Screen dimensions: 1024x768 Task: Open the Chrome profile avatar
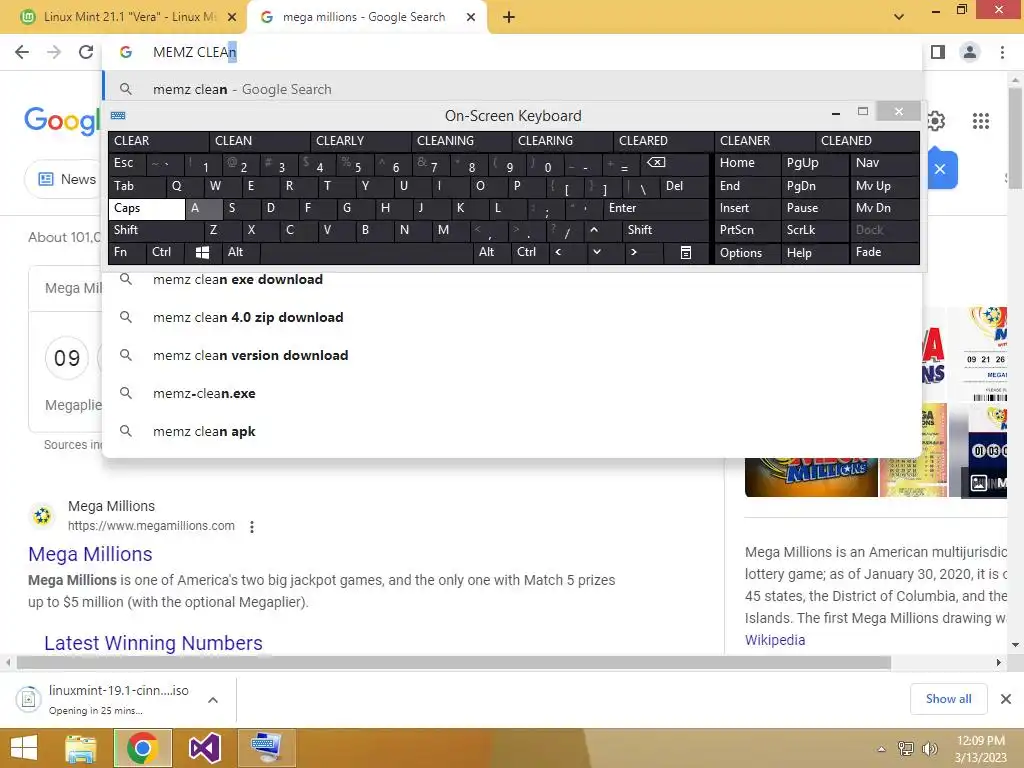[x=970, y=52]
